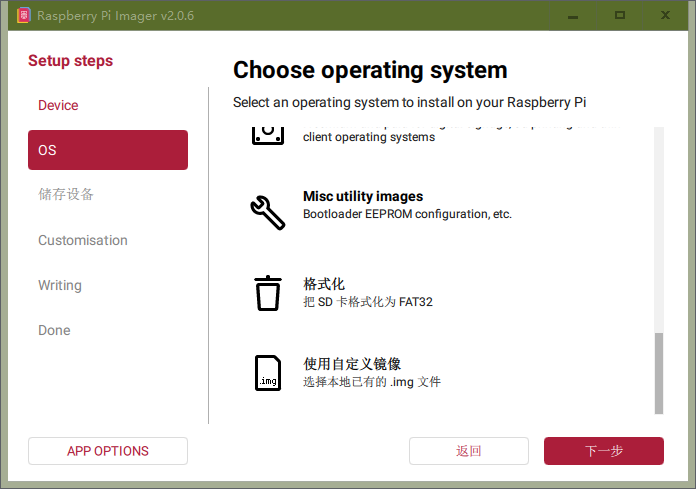Click the trash can icon for 格式化
This screenshot has width=696, height=489.
pyautogui.click(x=267, y=292)
